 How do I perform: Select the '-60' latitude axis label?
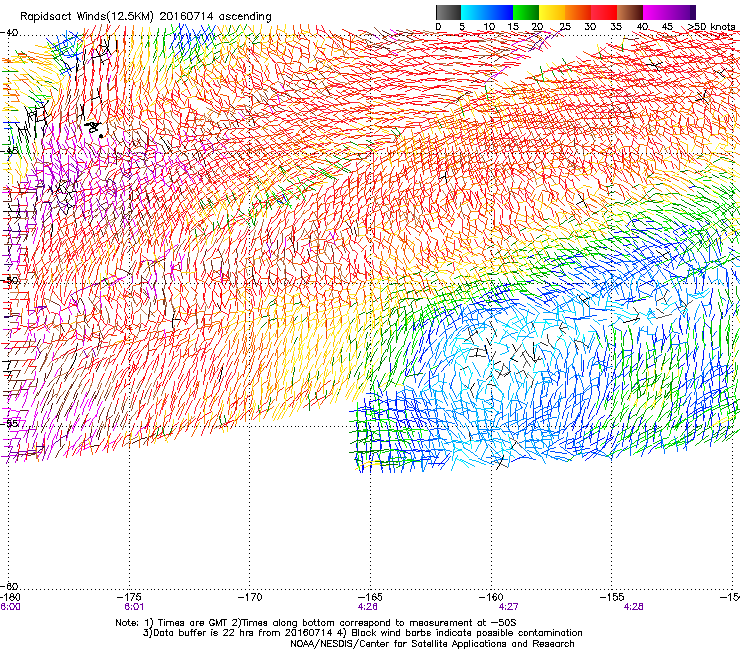9,586
